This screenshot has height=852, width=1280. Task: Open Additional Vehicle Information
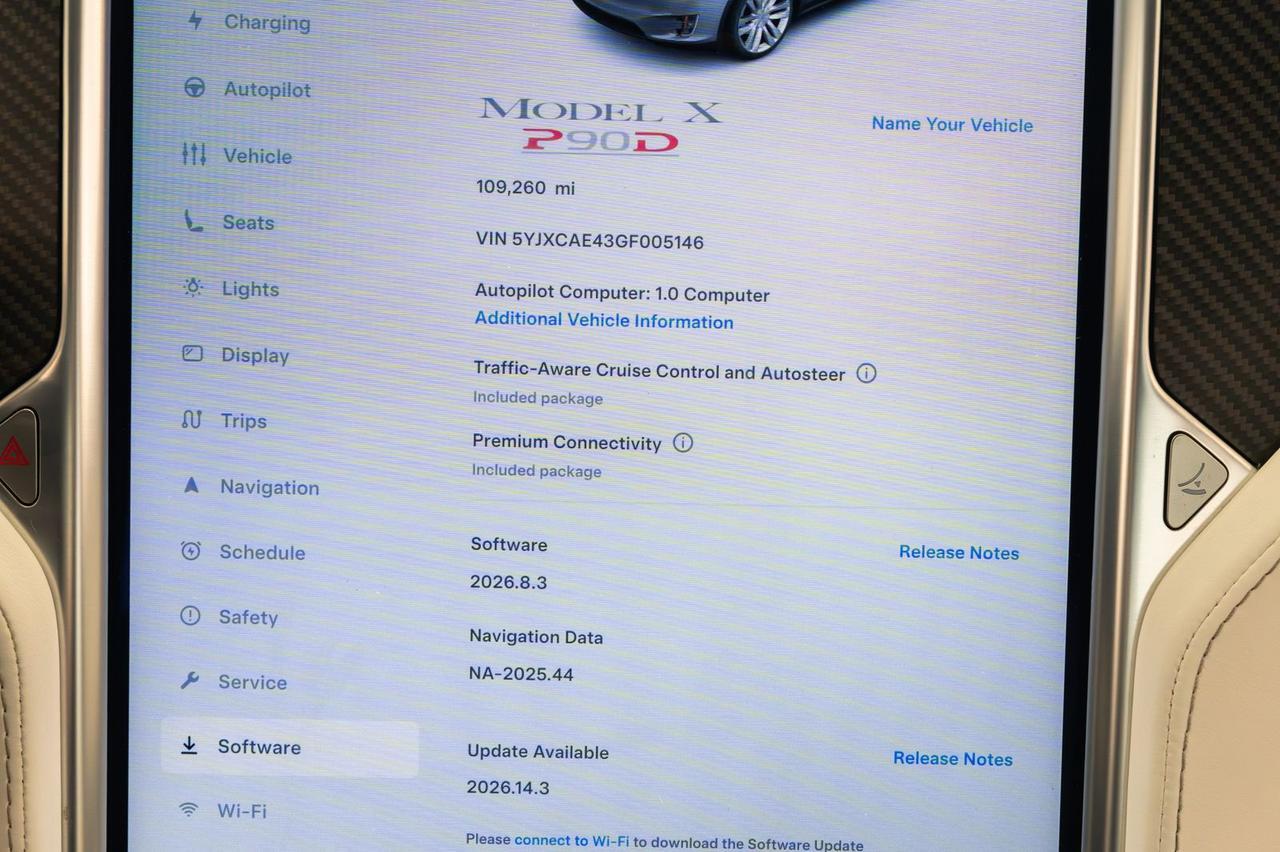click(604, 321)
